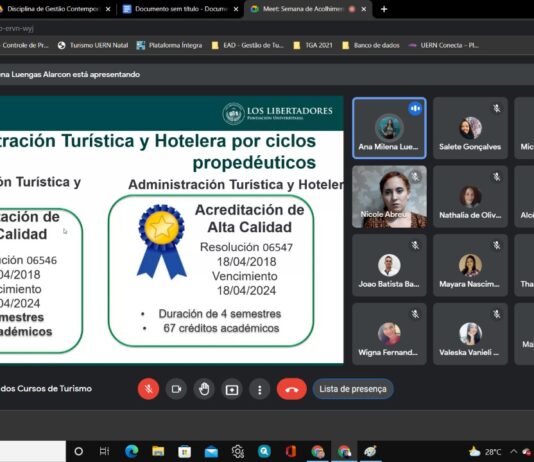The height and width of the screenshot is (462, 534).
Task: Click the blue ribbon award image on slide
Action: (161, 242)
